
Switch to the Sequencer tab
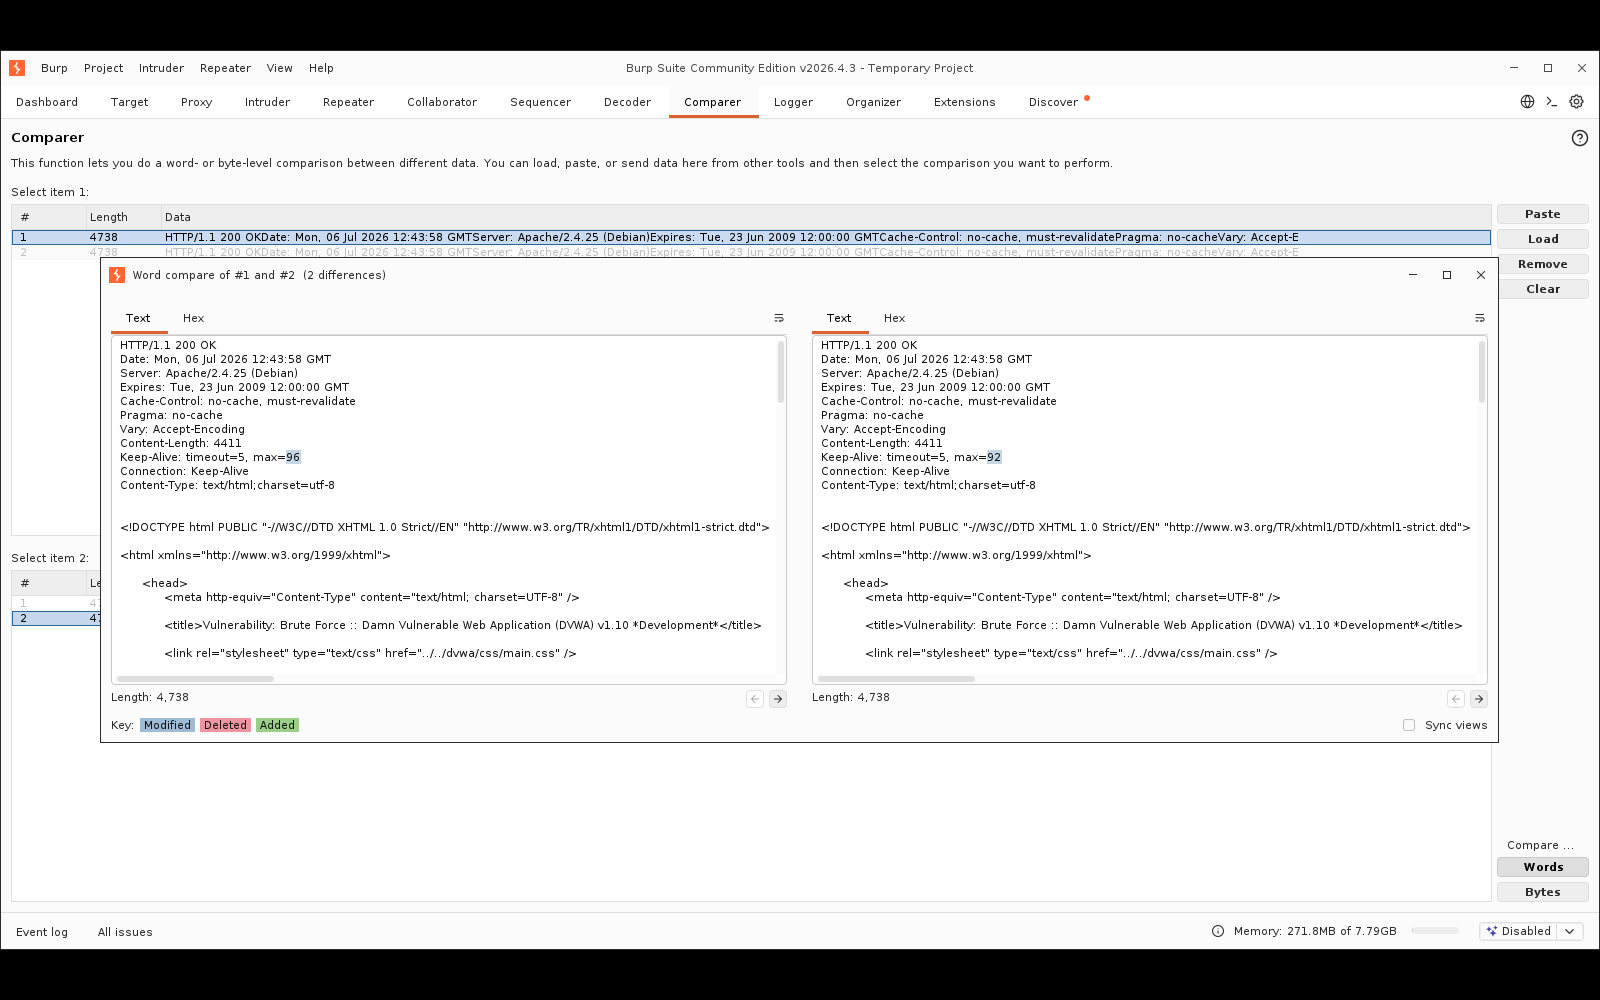540,102
